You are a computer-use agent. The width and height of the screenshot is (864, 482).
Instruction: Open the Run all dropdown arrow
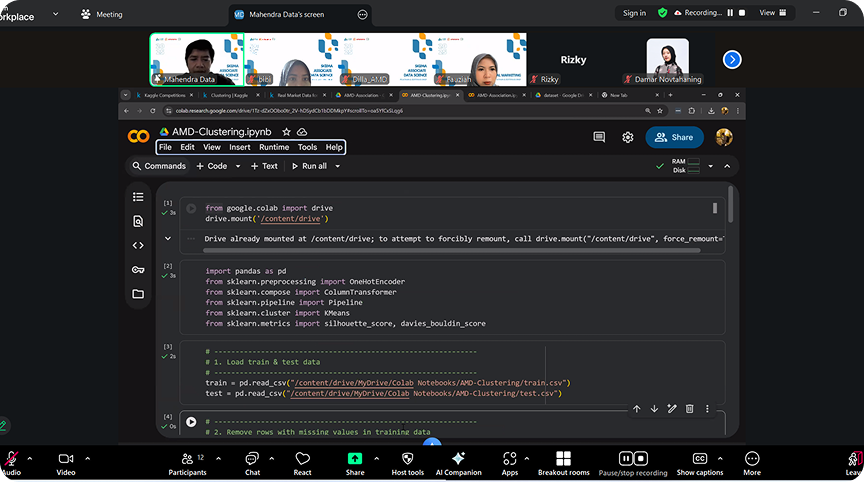pos(337,166)
